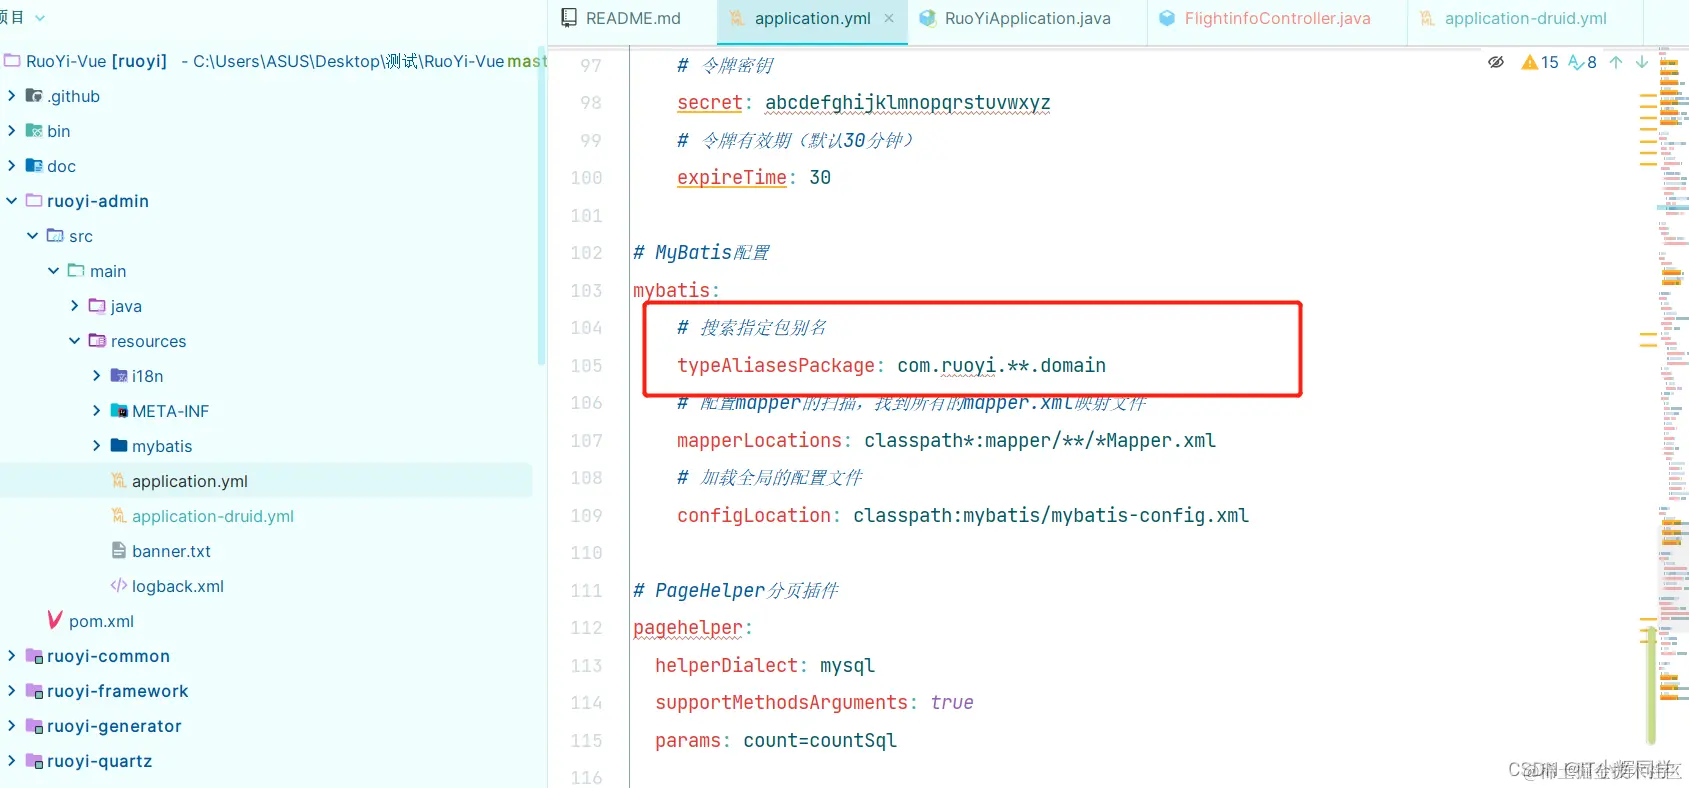Image resolution: width=1689 pixels, height=788 pixels.
Task: Expand the ruoyi-framework module
Action: (x=11, y=691)
